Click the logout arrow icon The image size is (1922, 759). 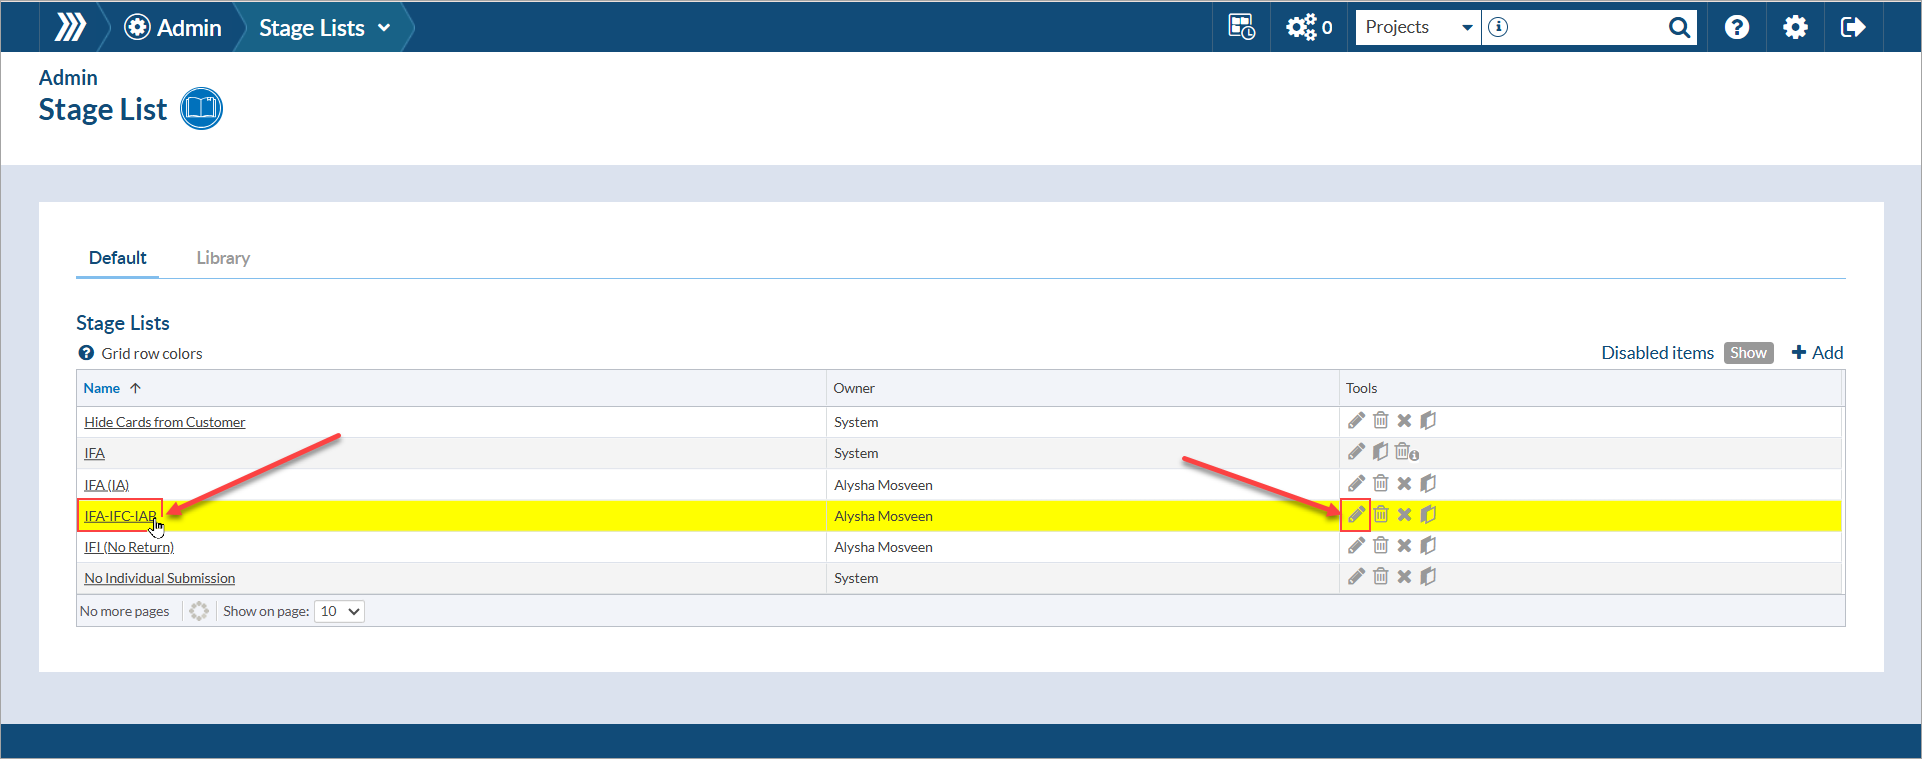point(1853,27)
